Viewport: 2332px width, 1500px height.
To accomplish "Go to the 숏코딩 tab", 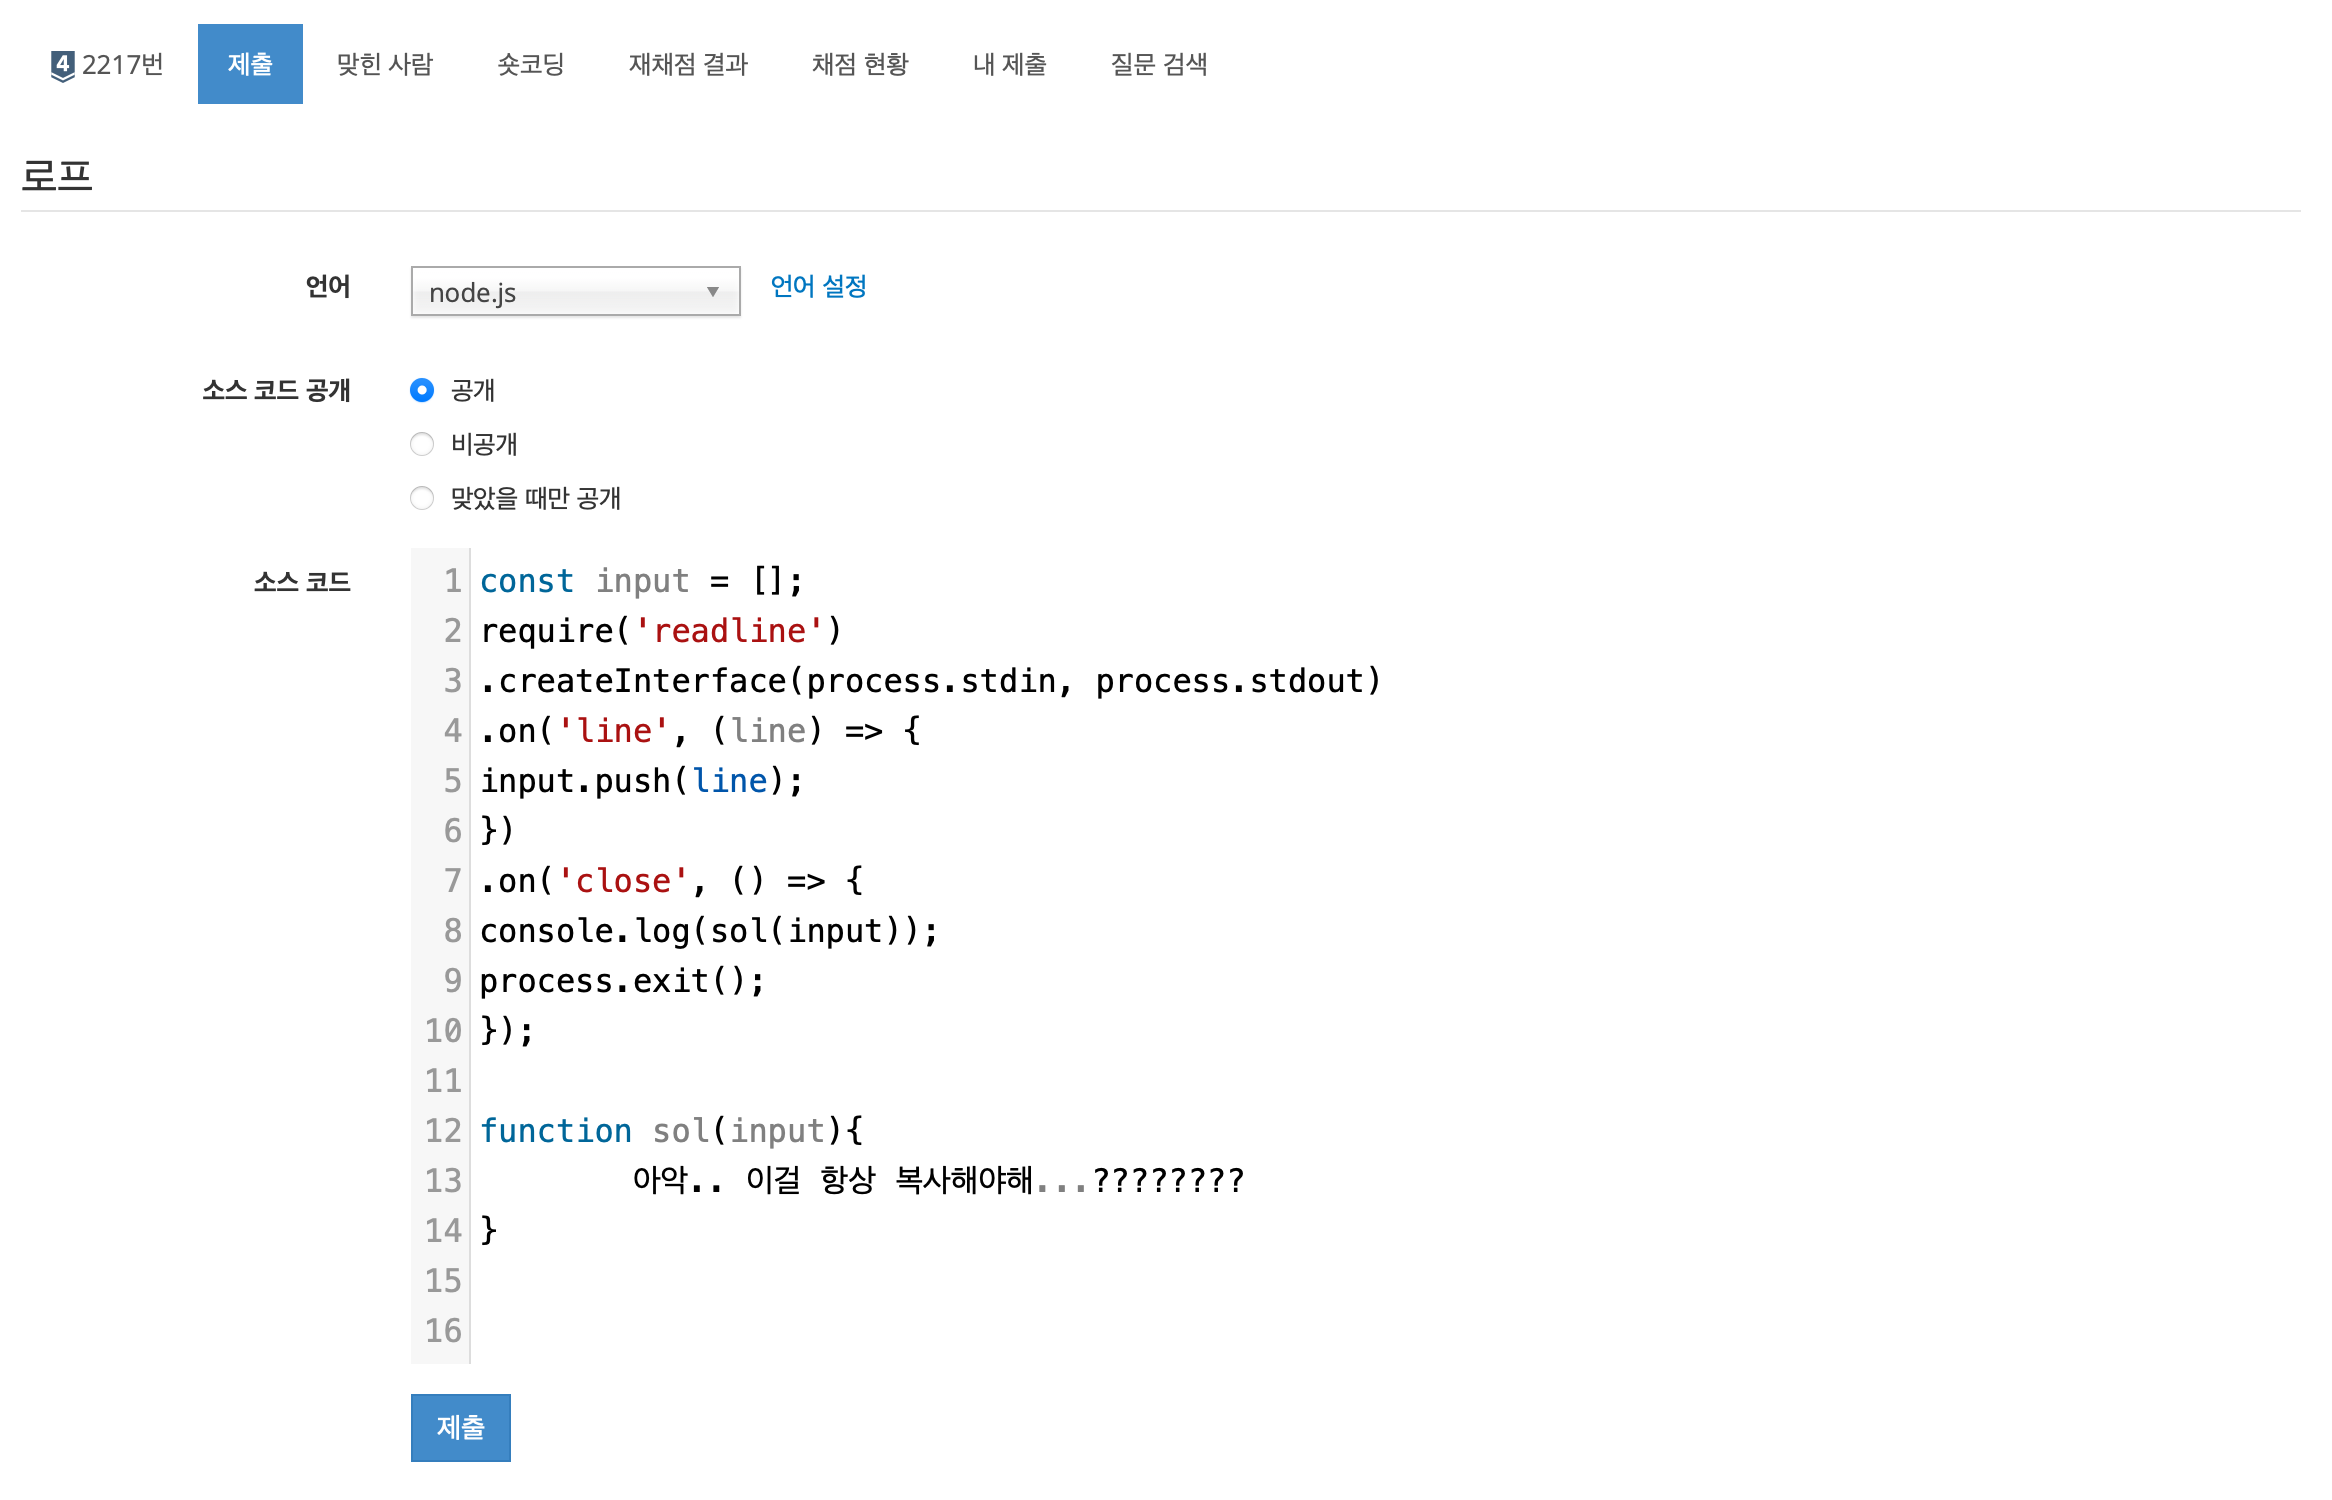I will [x=531, y=65].
